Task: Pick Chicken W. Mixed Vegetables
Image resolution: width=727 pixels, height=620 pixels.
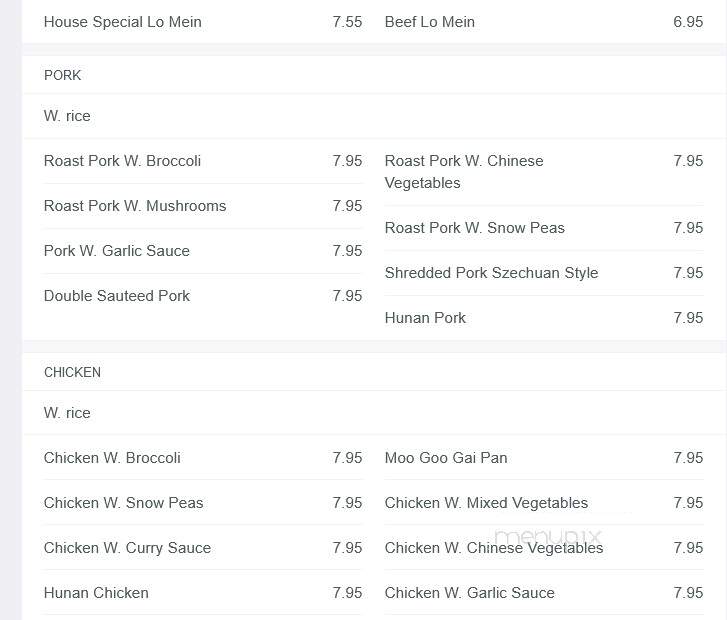Action: [x=486, y=503]
